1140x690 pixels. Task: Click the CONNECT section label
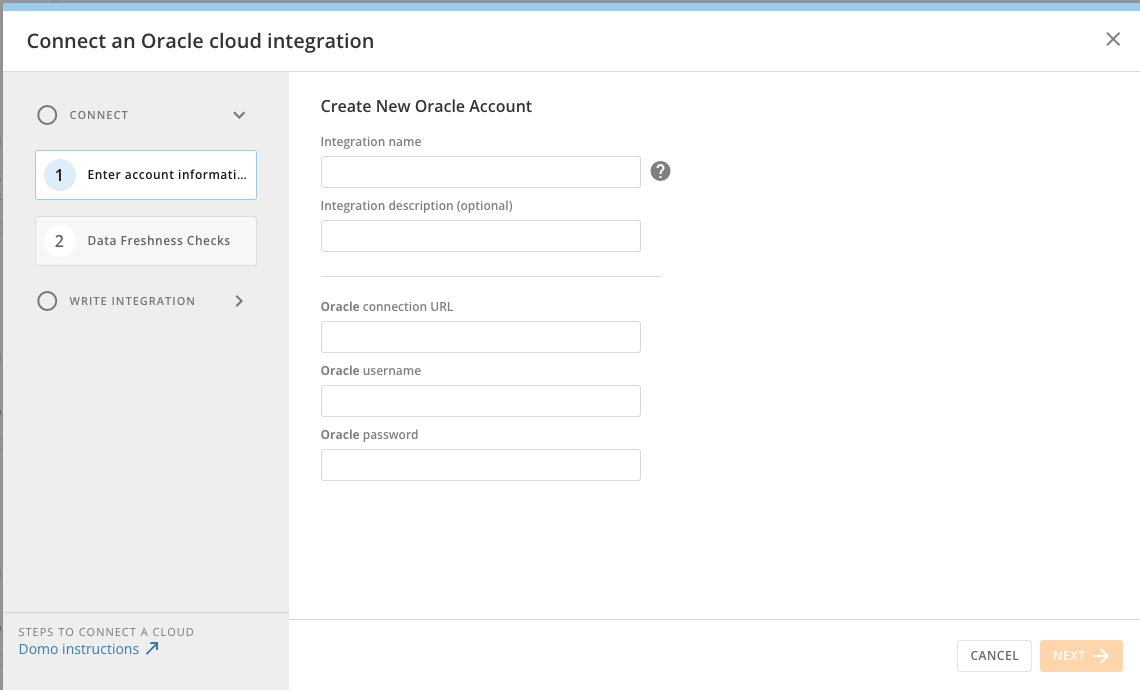(99, 115)
